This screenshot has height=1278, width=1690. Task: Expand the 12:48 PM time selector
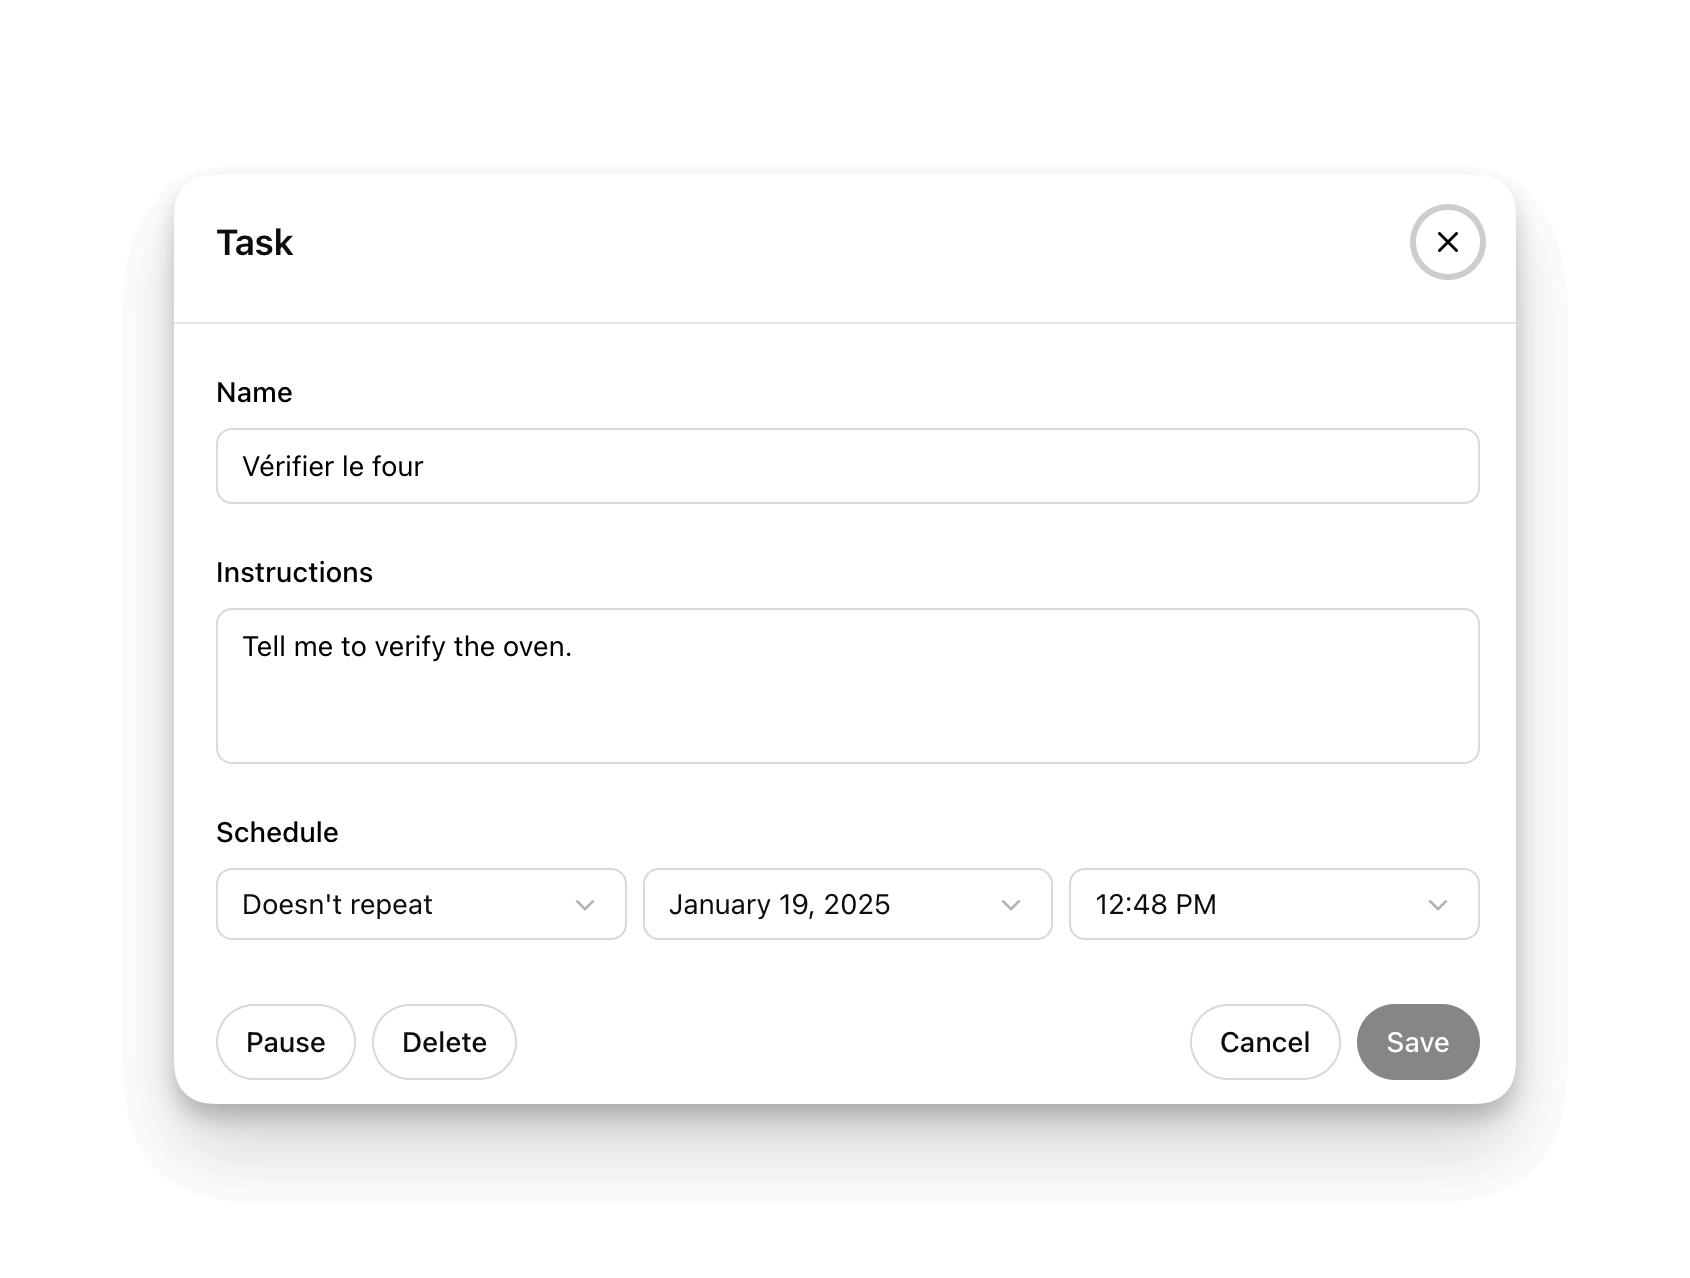coord(1273,904)
